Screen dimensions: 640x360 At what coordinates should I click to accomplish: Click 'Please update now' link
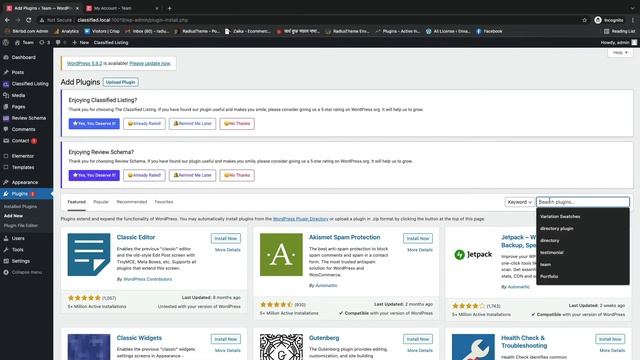(x=150, y=63)
